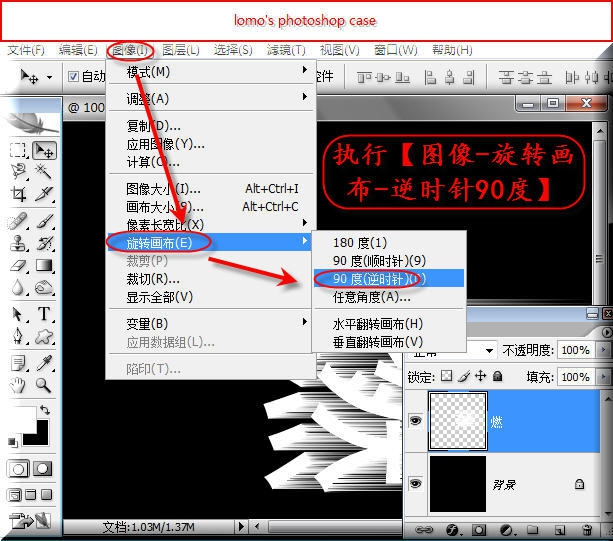Swap foreground and background colors
Viewport: 613px width, 541px height.
click(45, 410)
